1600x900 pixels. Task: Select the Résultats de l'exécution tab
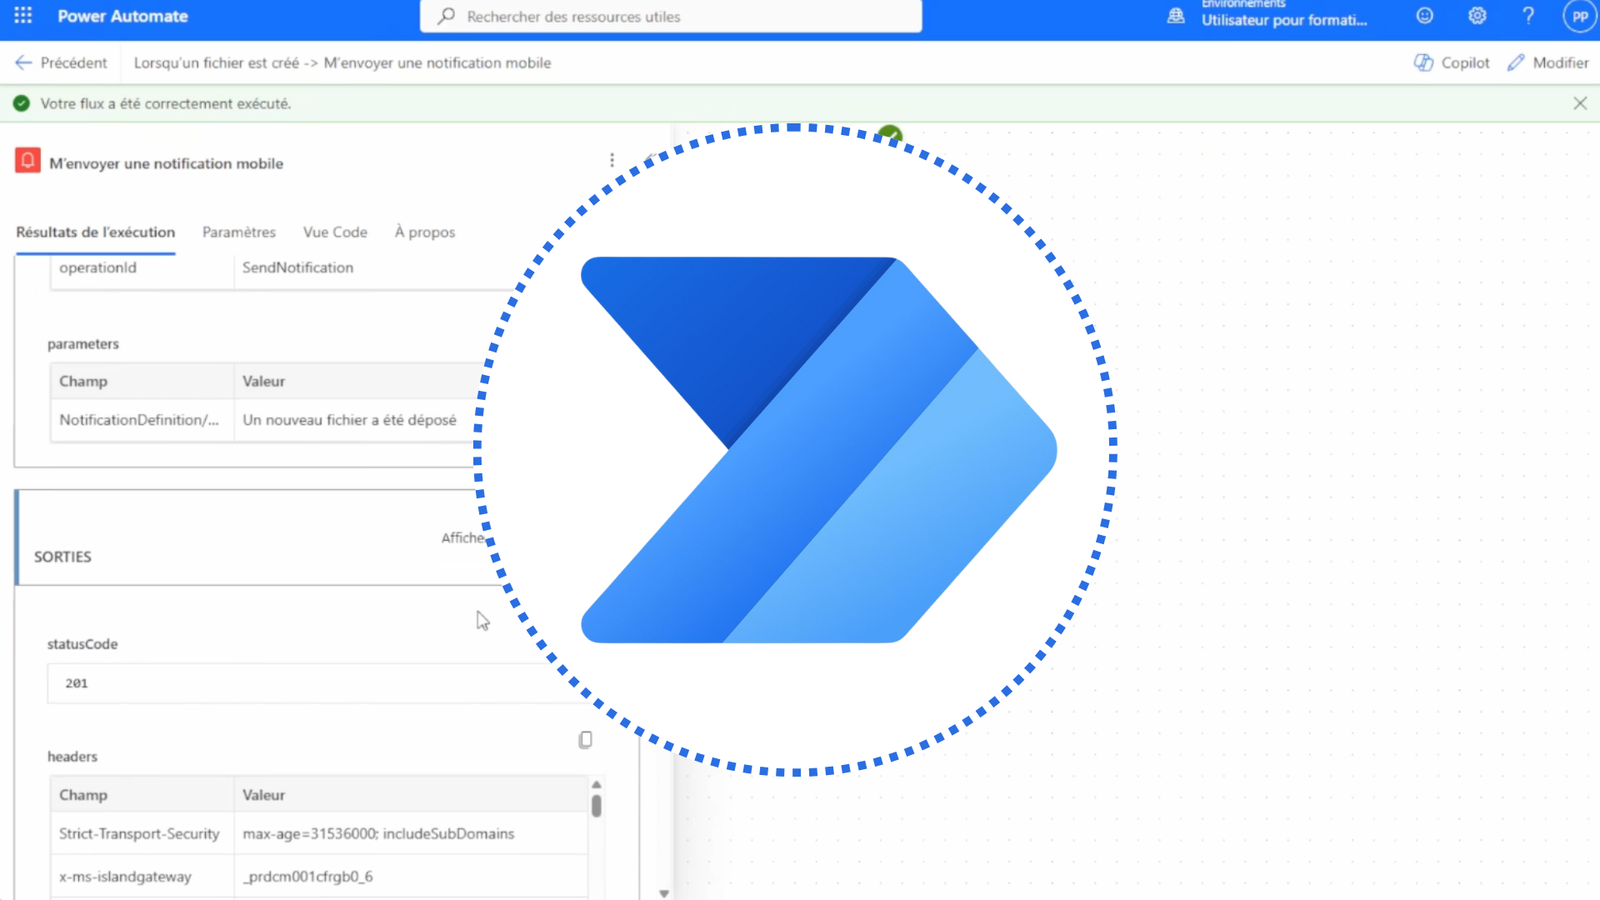pos(95,232)
